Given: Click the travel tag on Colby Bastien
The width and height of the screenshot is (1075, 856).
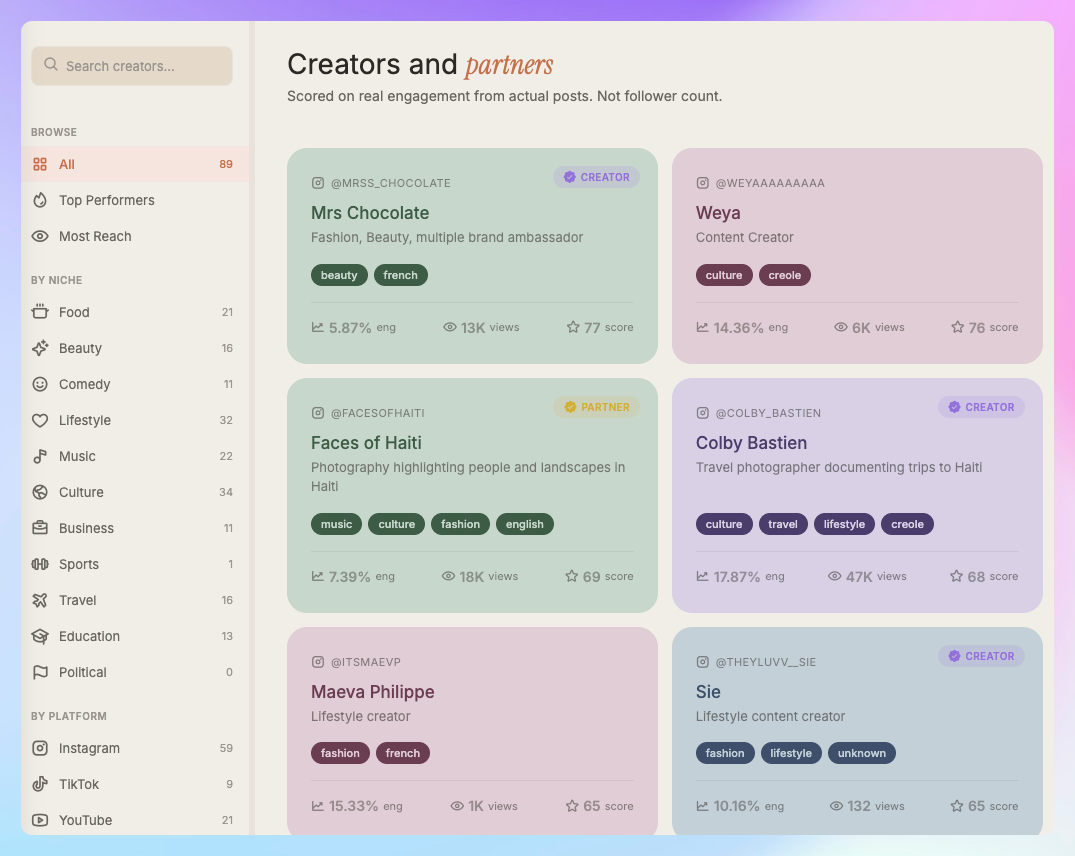Looking at the screenshot, I should coord(782,524).
